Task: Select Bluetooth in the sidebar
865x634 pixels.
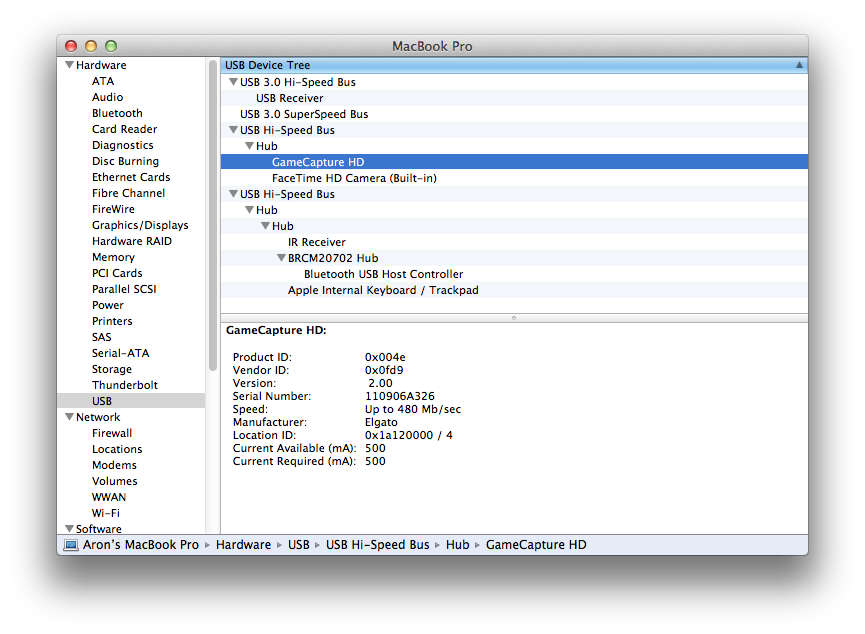Action: [x=118, y=113]
